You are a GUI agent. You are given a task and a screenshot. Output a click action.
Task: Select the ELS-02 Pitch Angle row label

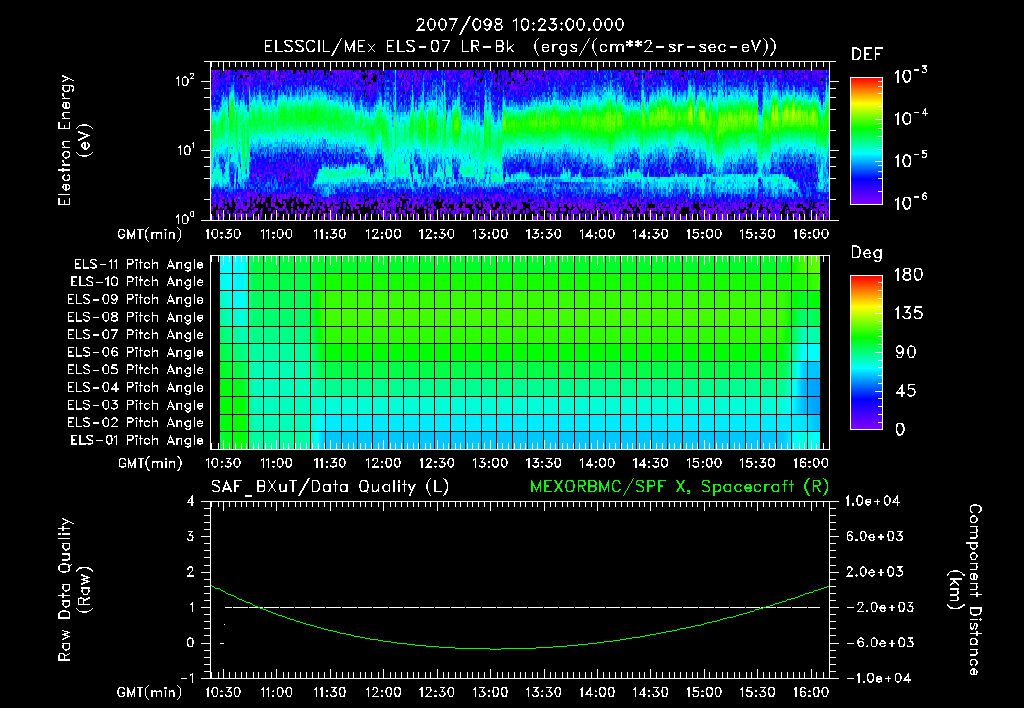click(136, 423)
